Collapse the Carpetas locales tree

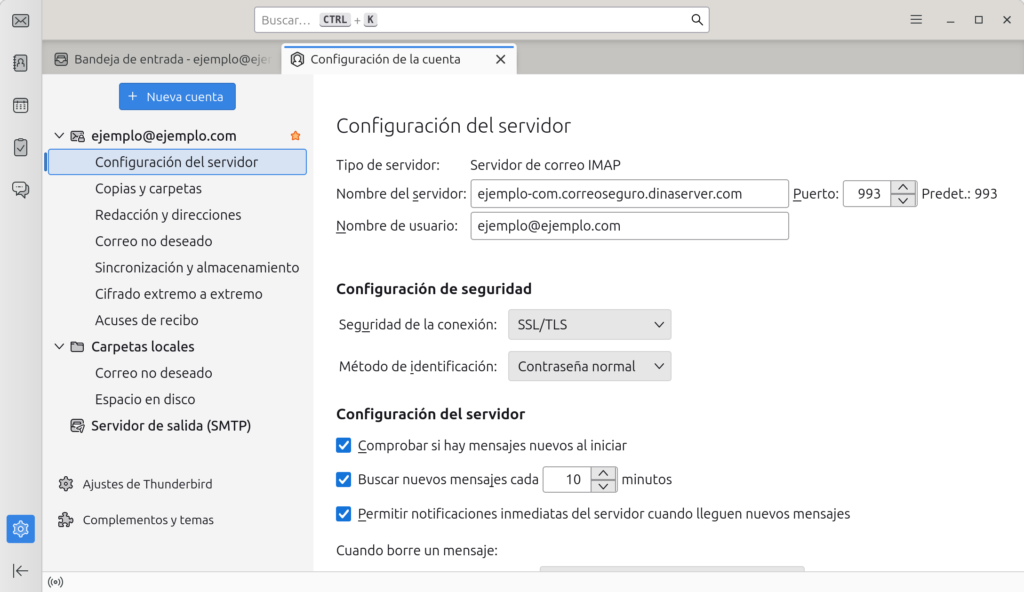click(x=60, y=346)
